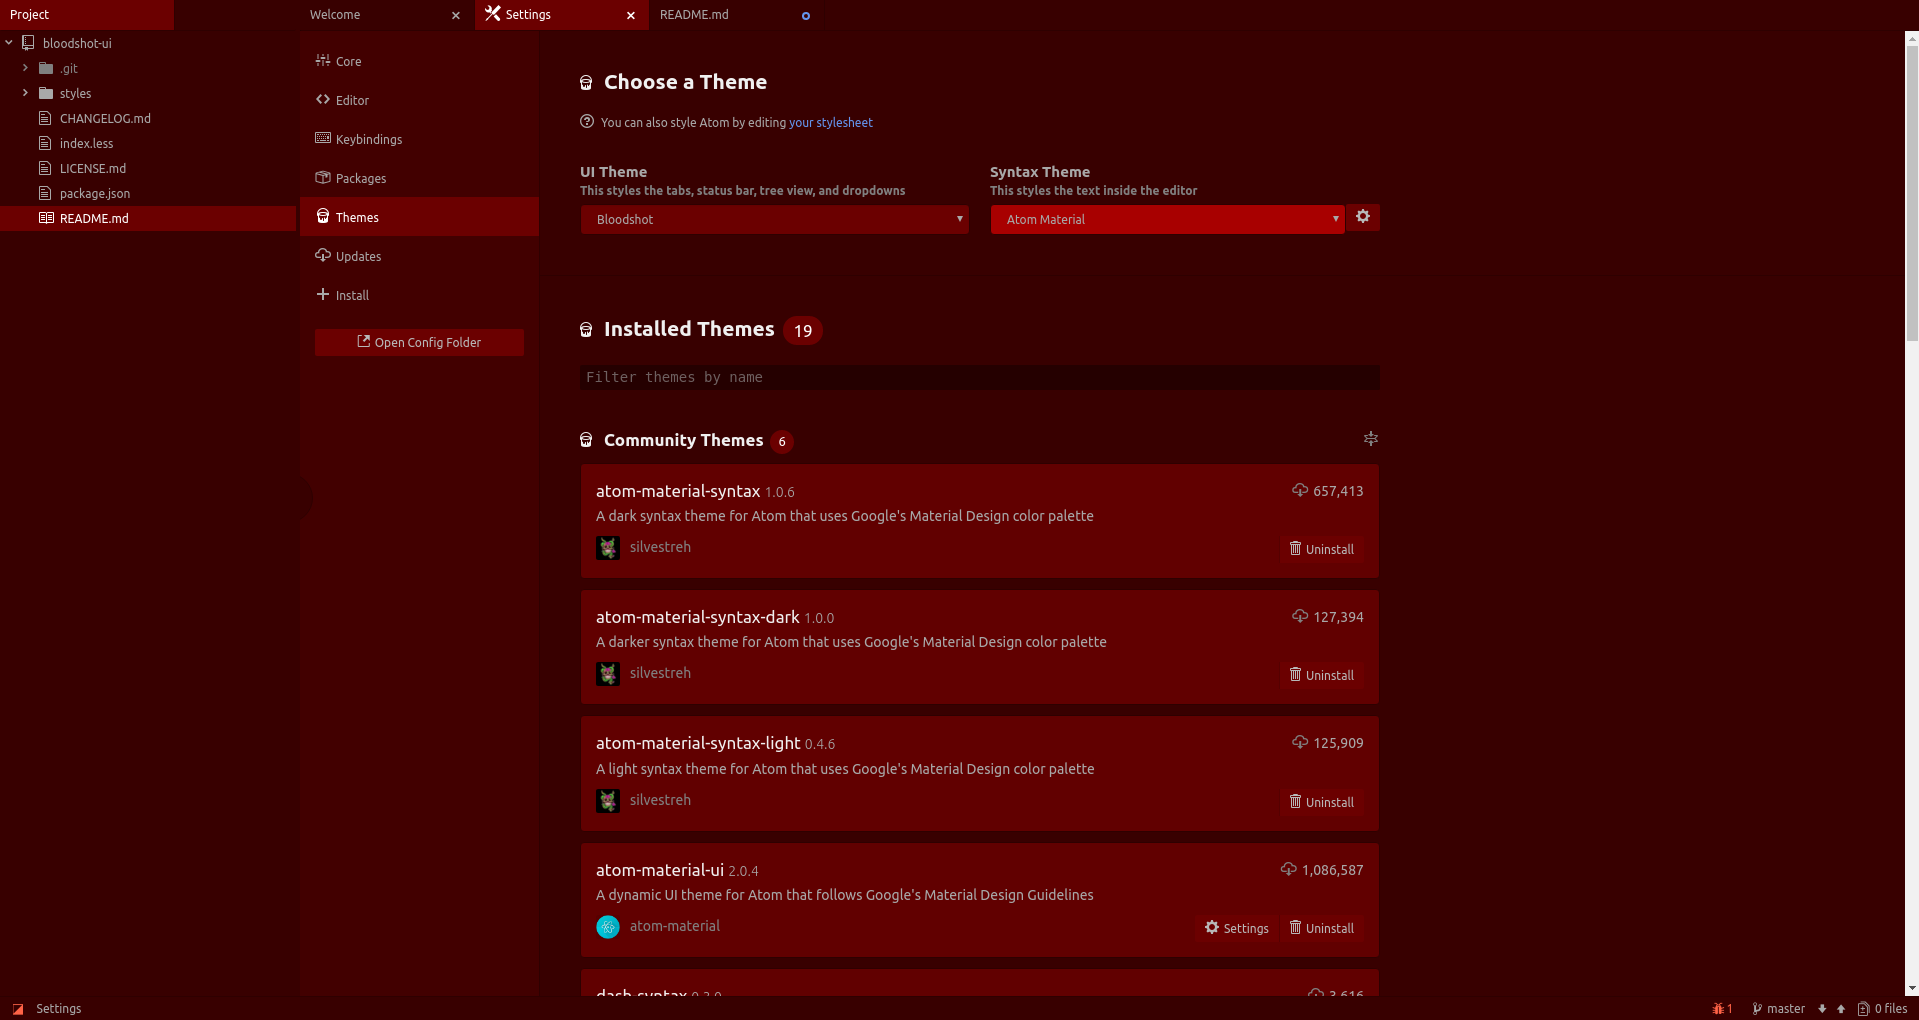Click the linter icon in status bar

(18, 1008)
